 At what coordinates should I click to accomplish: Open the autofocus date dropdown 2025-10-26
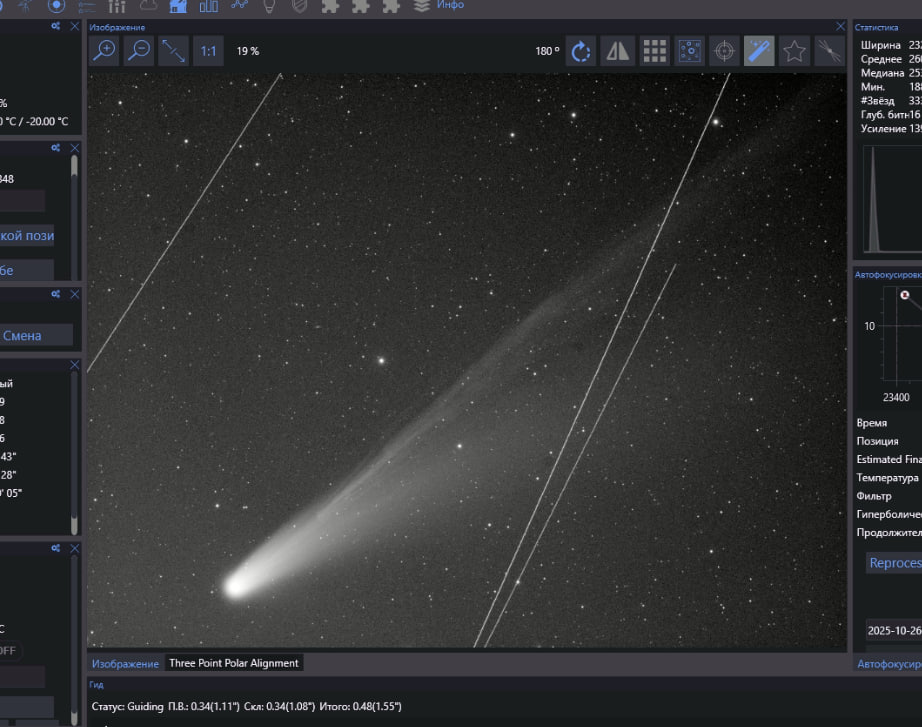[895, 631]
